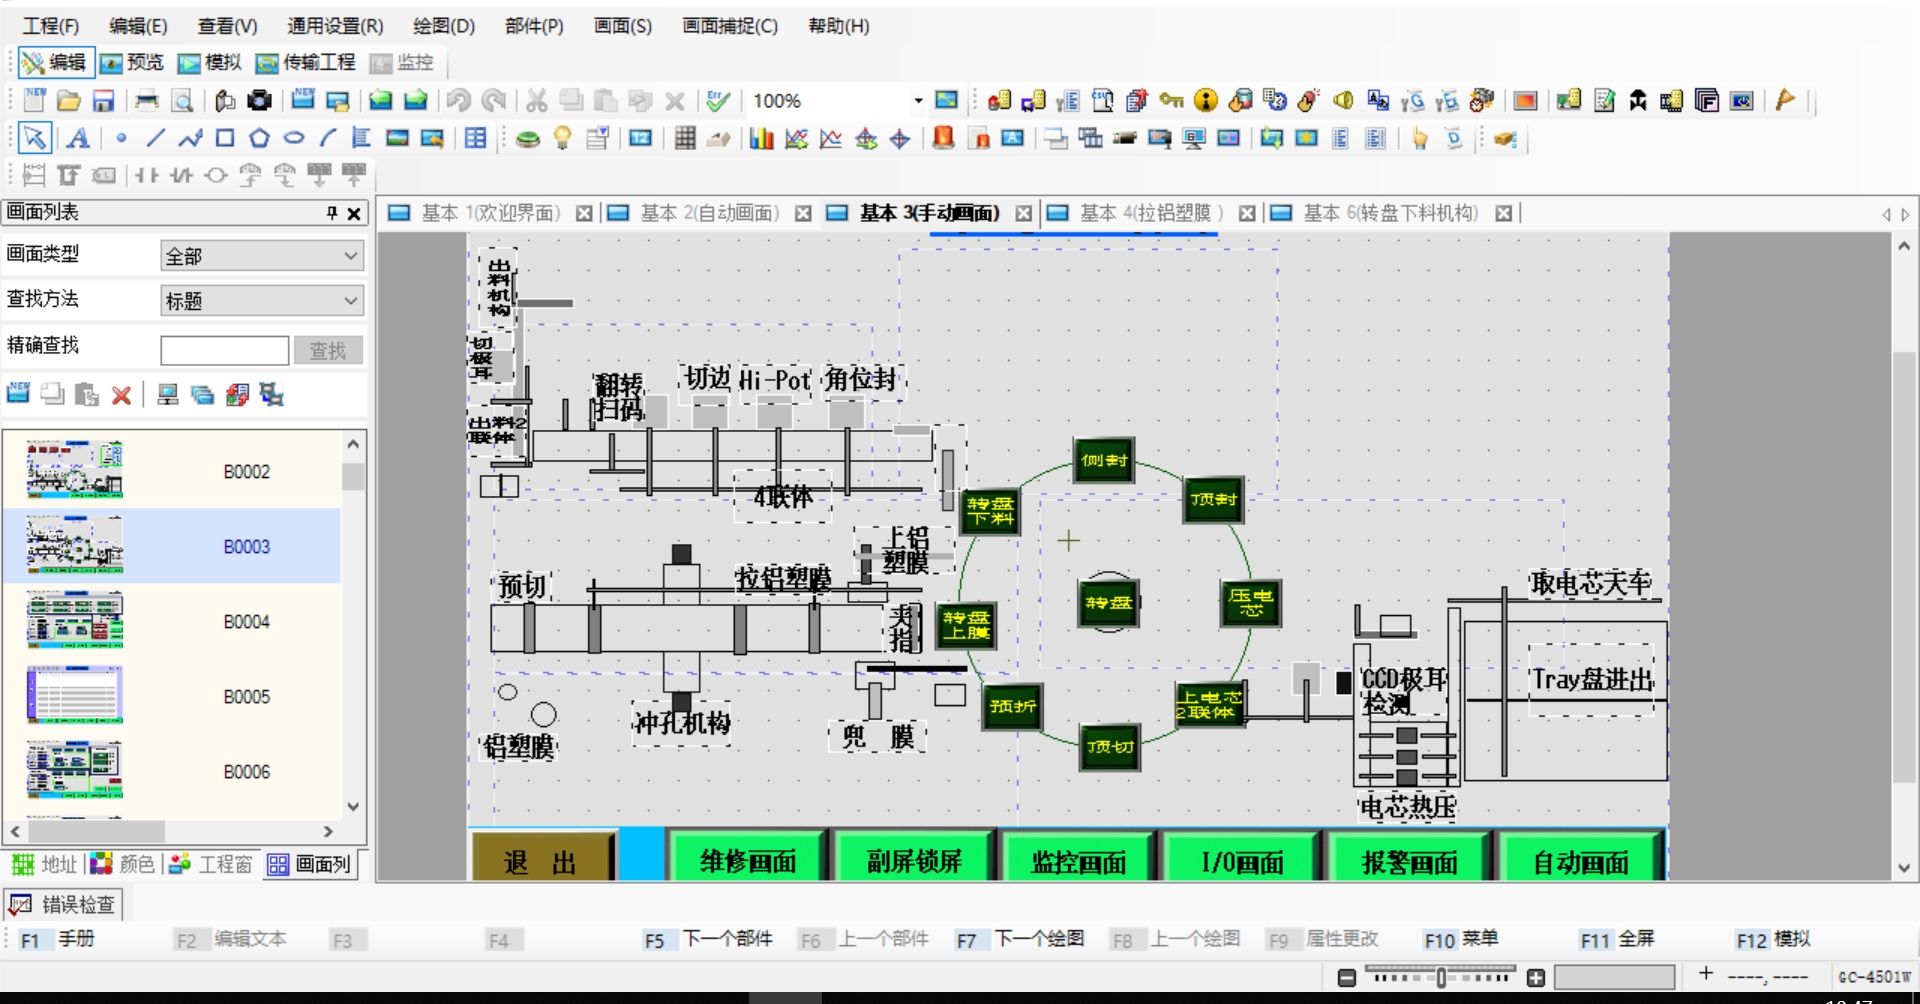Open the 查找方法 dropdown
Image resolution: width=1920 pixels, height=1004 pixels.
point(262,301)
